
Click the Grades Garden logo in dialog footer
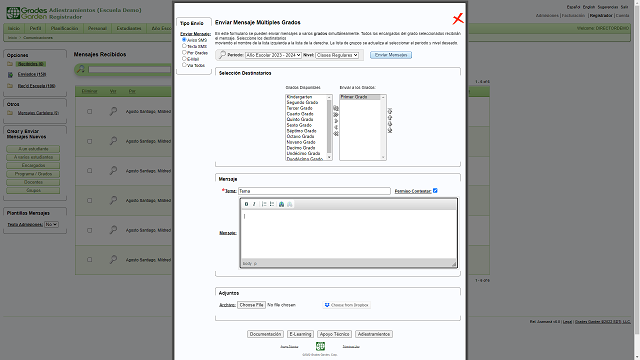[x=320, y=346]
